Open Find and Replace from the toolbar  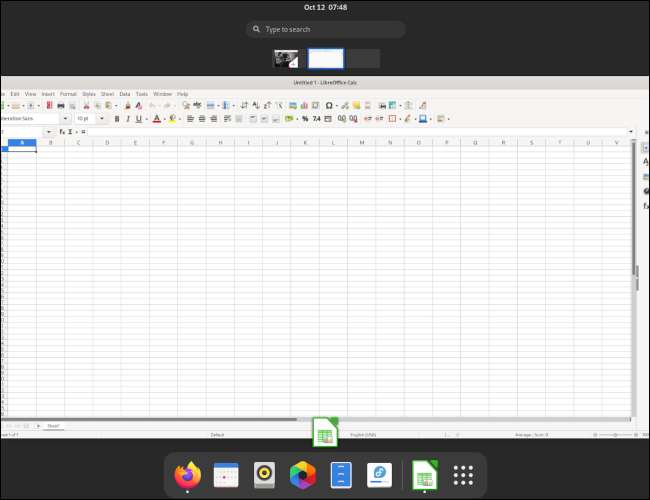tap(186, 105)
